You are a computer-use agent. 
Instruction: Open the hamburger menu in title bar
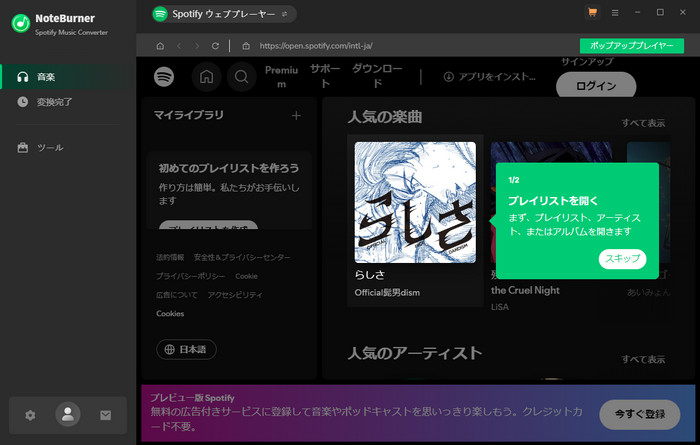click(615, 13)
